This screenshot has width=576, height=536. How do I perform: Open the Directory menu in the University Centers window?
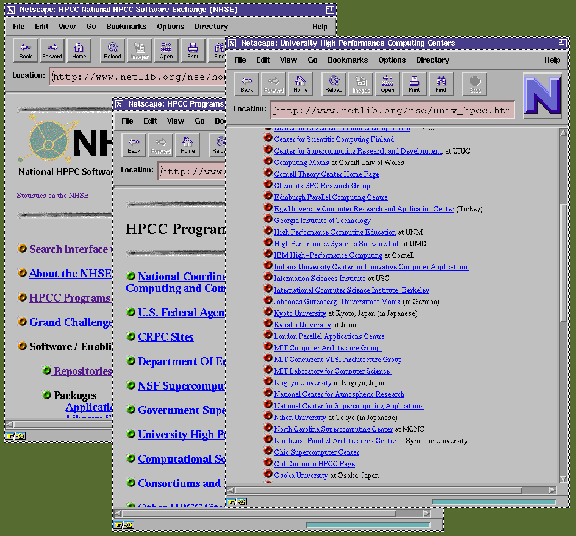tap(432, 60)
